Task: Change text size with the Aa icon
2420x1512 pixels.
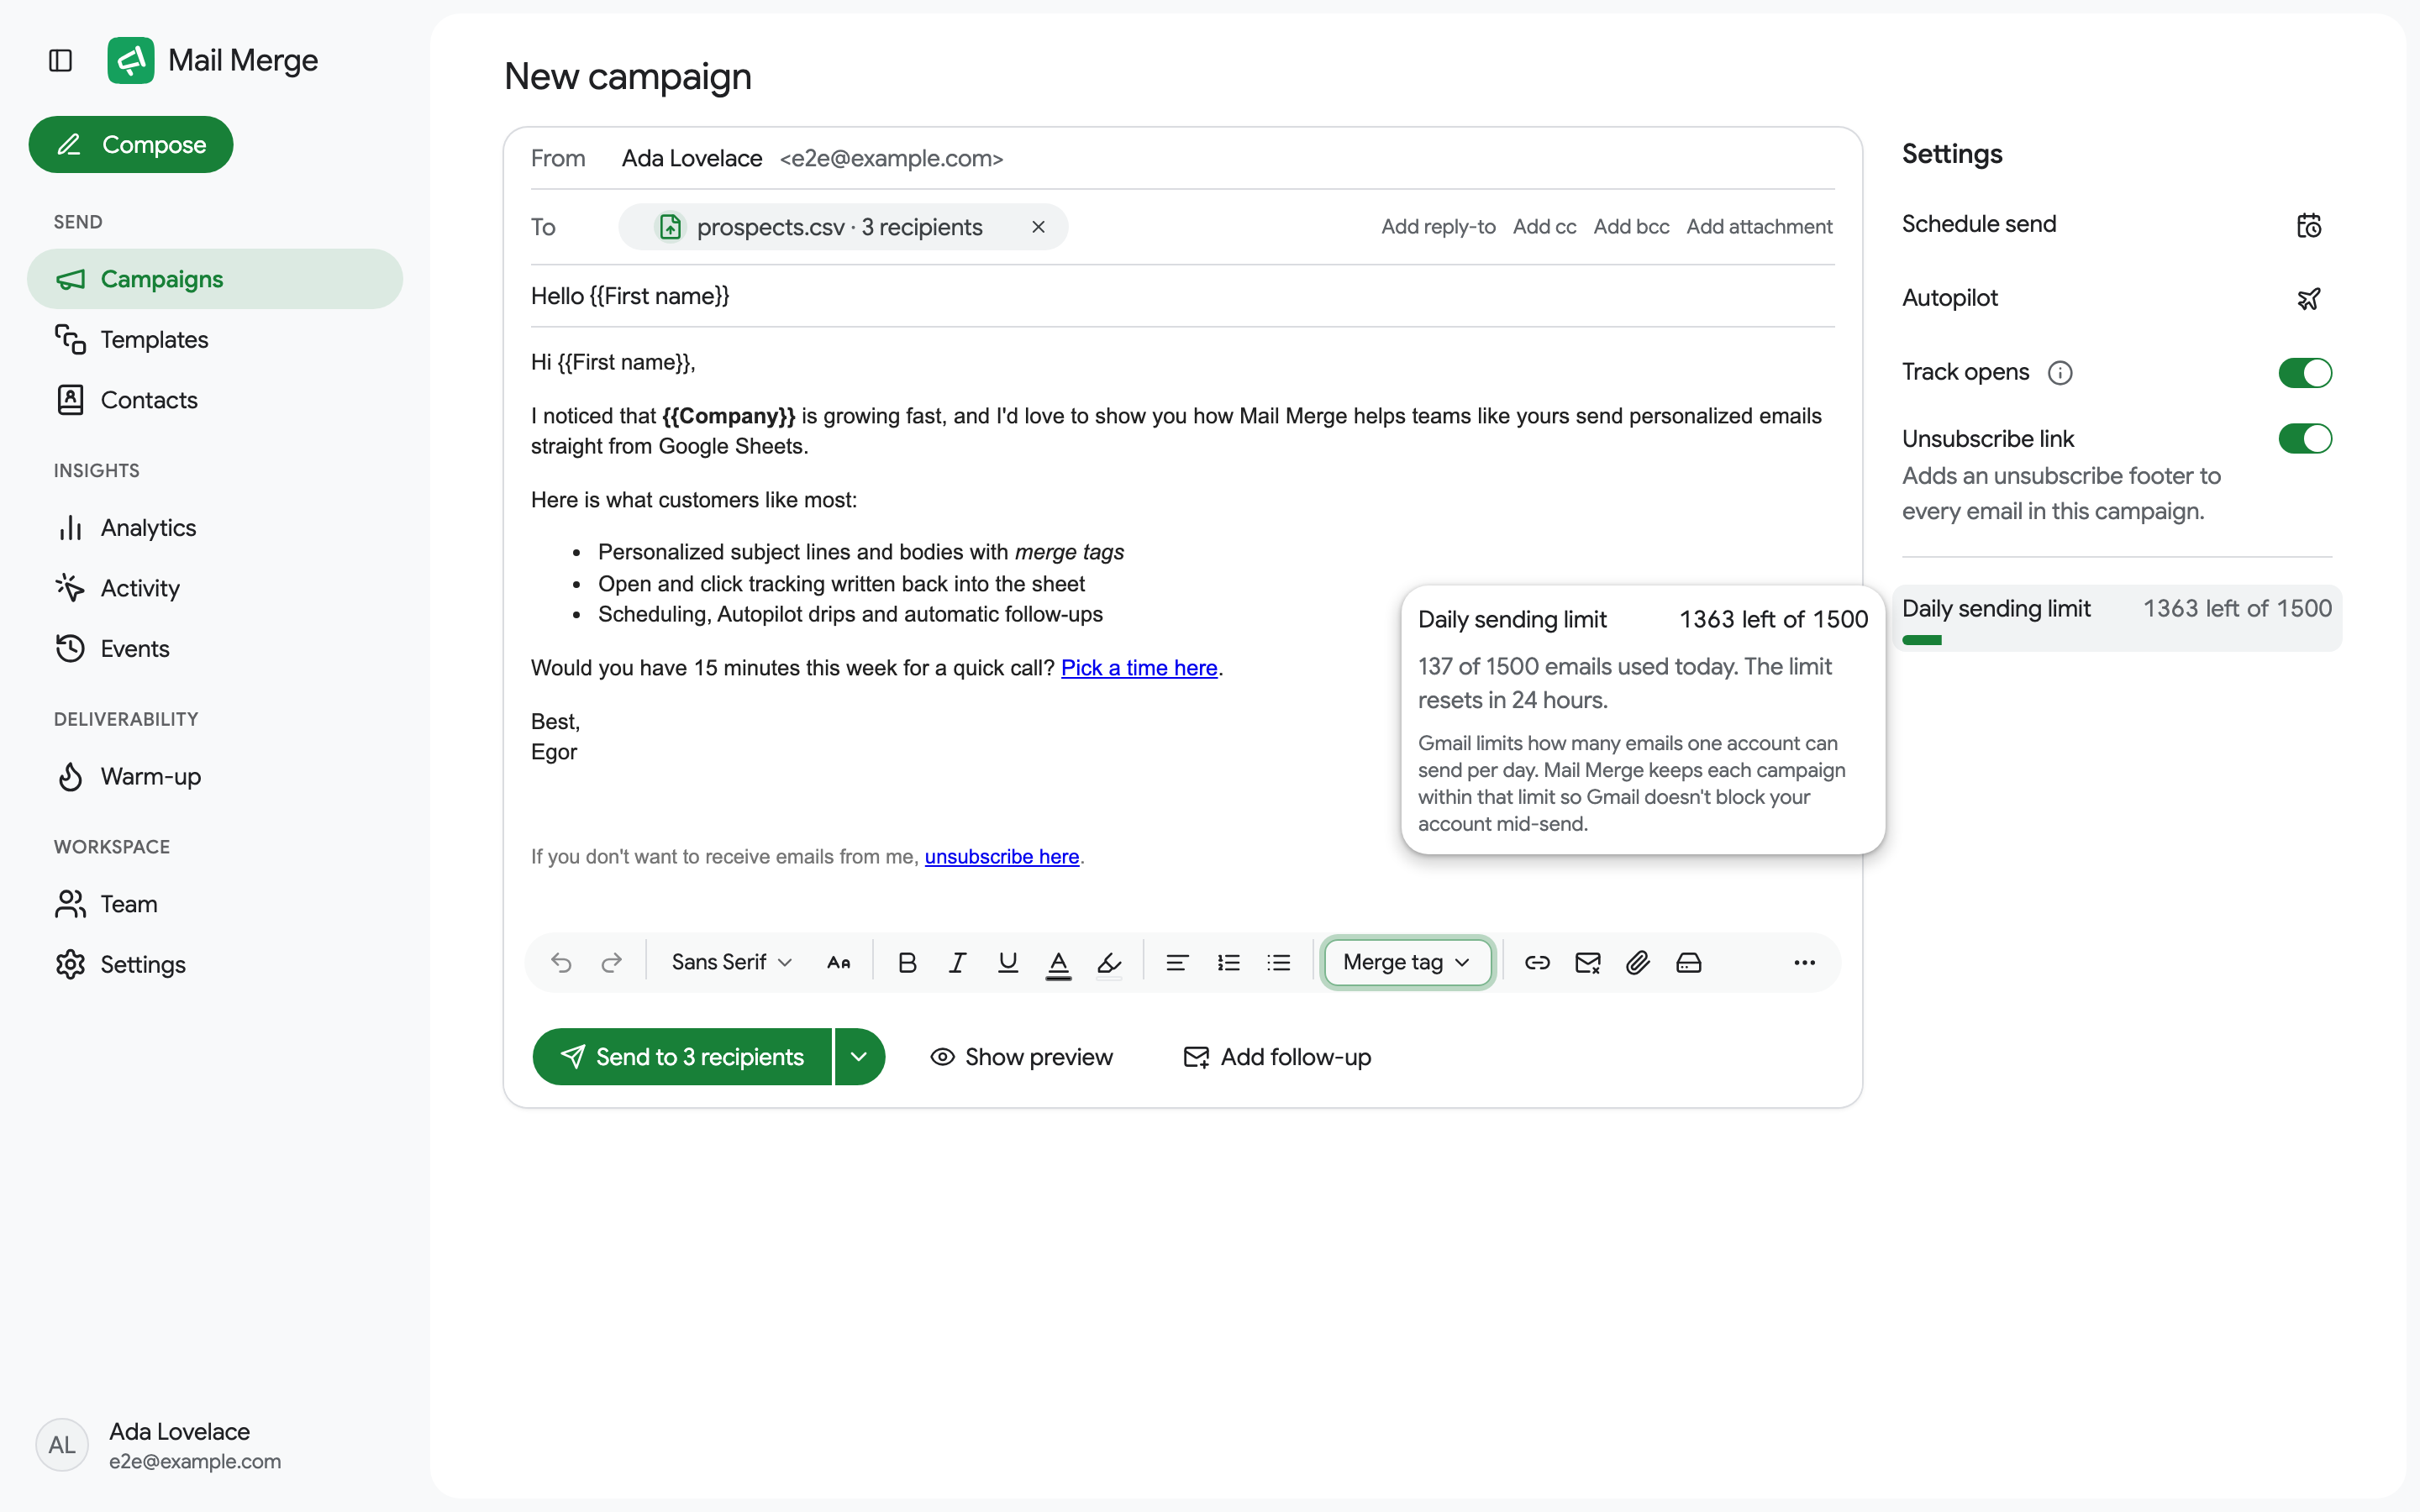Action: point(838,962)
